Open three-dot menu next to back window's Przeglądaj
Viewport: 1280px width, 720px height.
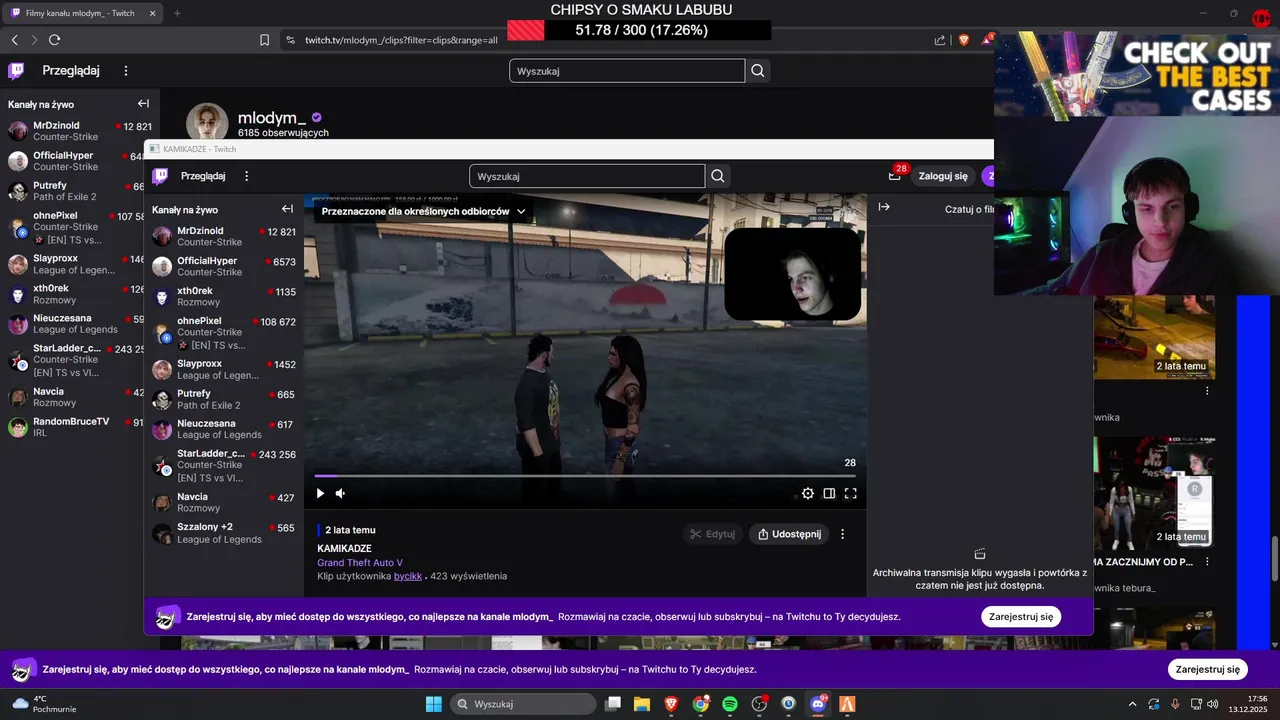click(x=126, y=71)
